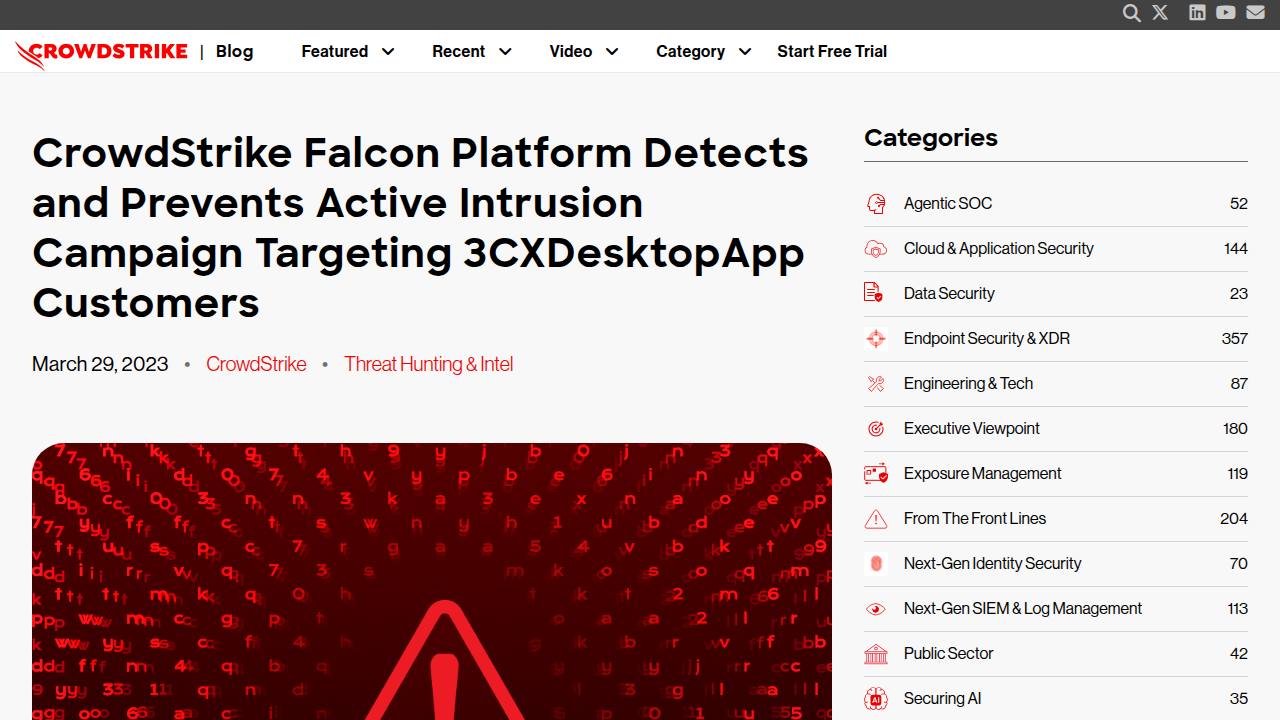Click the Engineering & Tech tools icon

tap(876, 384)
